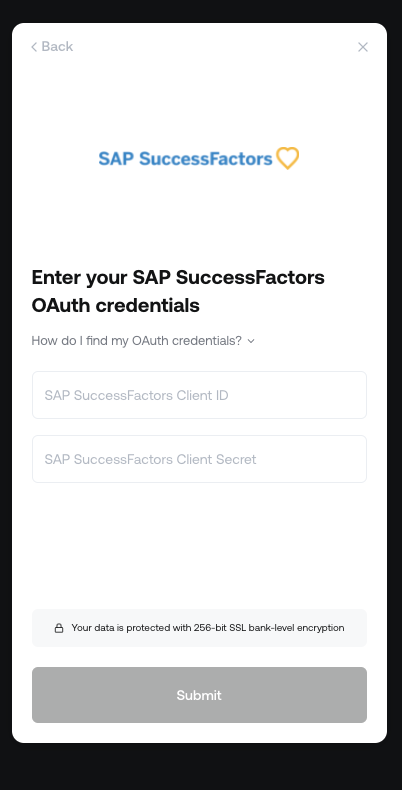Submit the OAuth credentials form
402x790 pixels.
tap(199, 695)
